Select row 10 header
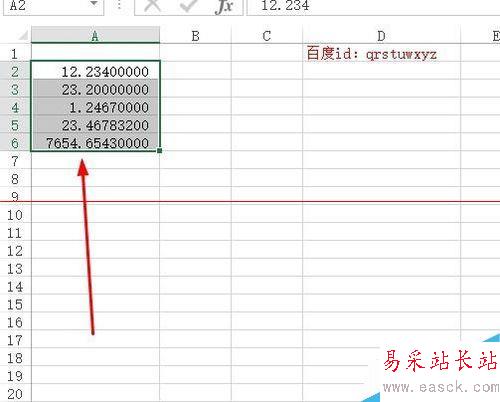Image resolution: width=500 pixels, height=402 pixels. pos(15,215)
